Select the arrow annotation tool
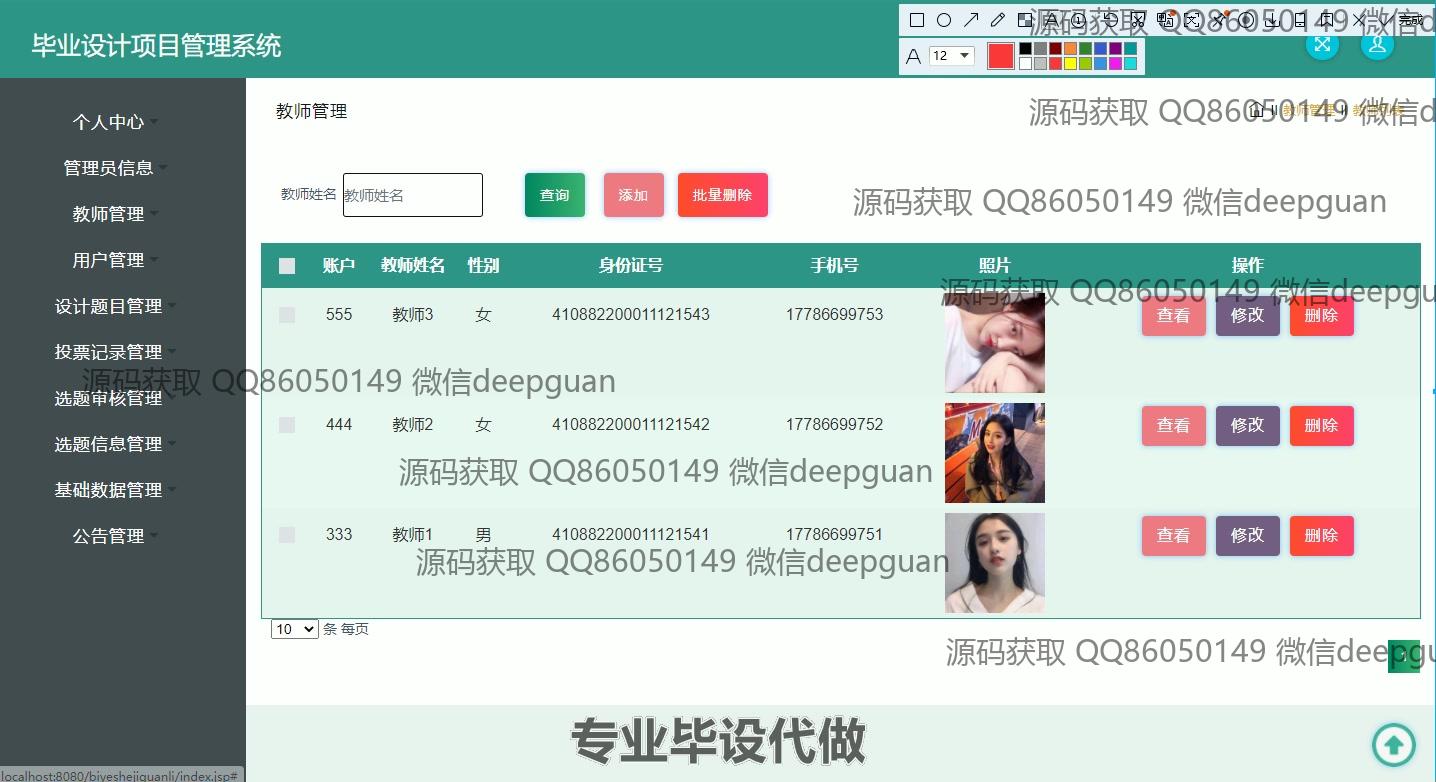 (970, 20)
